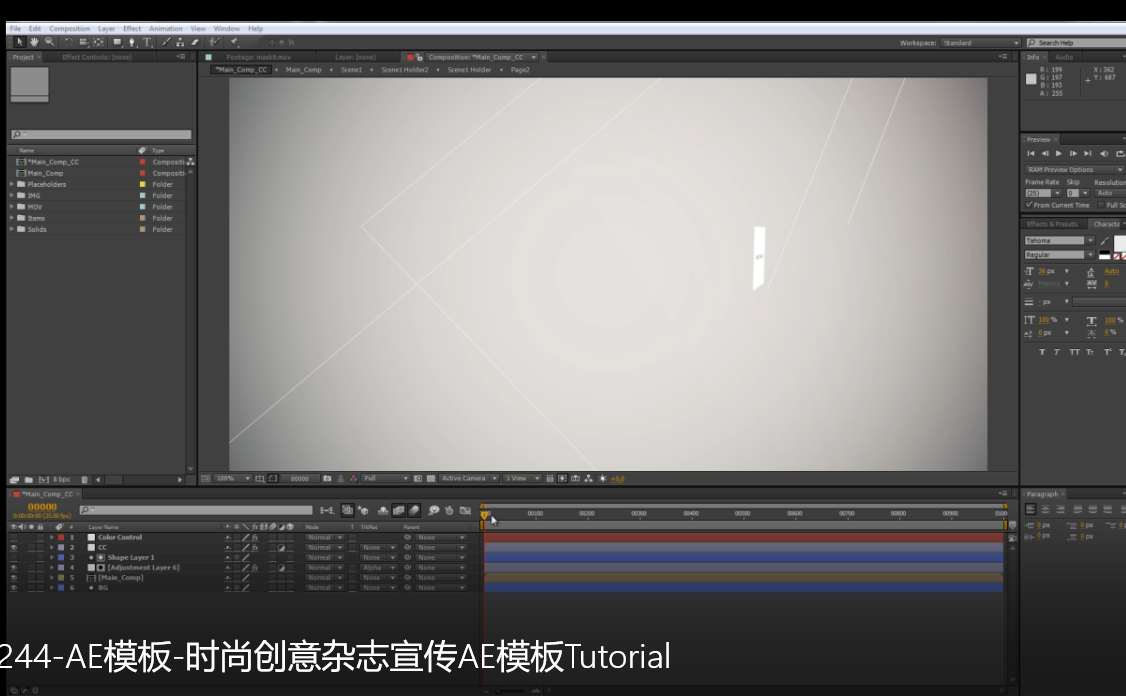Switch to the Audio panel tab
Screen dimensions: 1126x696
coord(1064,57)
